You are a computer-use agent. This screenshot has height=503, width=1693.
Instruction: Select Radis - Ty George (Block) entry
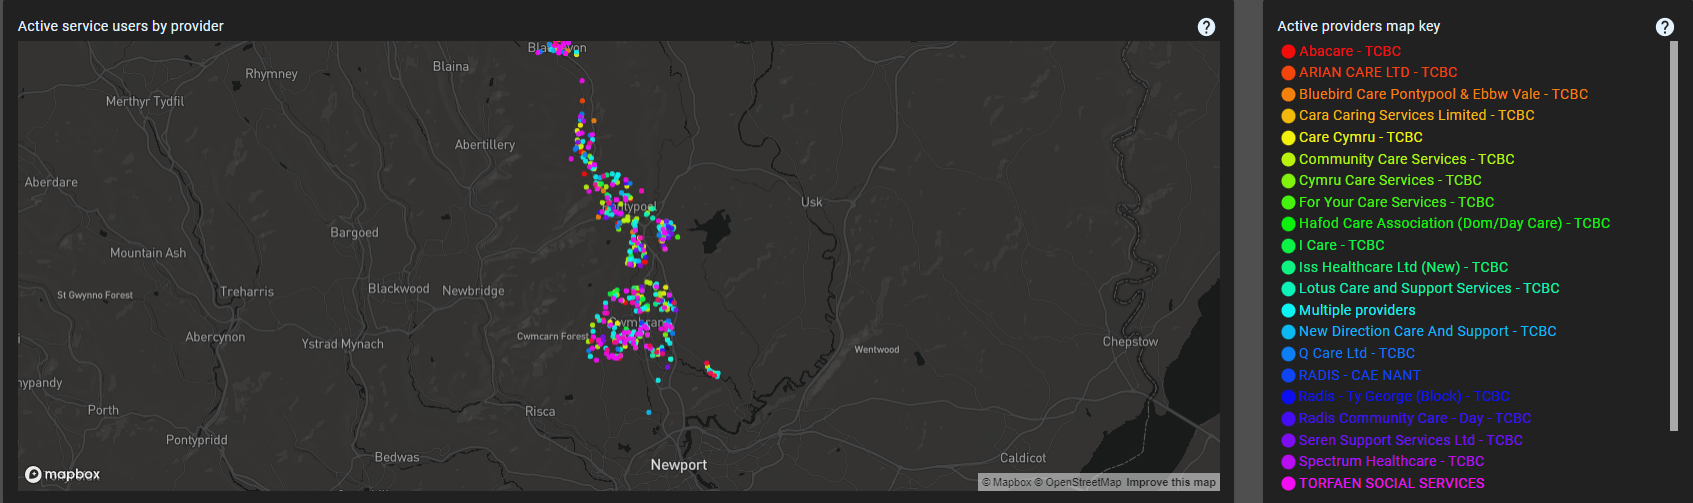tap(1404, 396)
